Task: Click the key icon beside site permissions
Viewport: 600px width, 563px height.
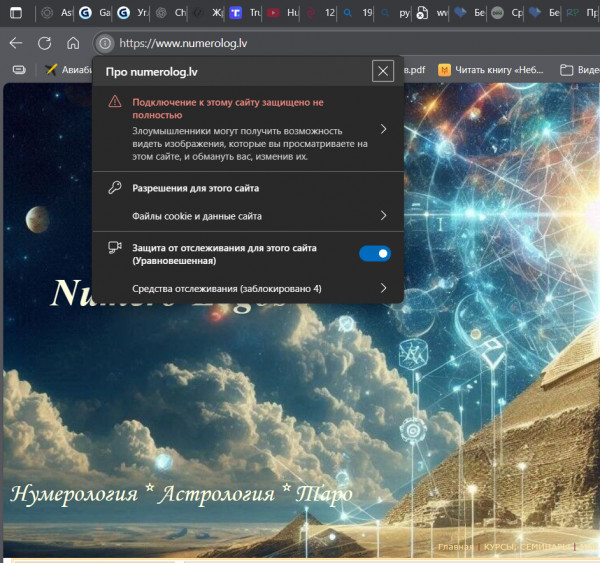Action: pyautogui.click(x=115, y=188)
